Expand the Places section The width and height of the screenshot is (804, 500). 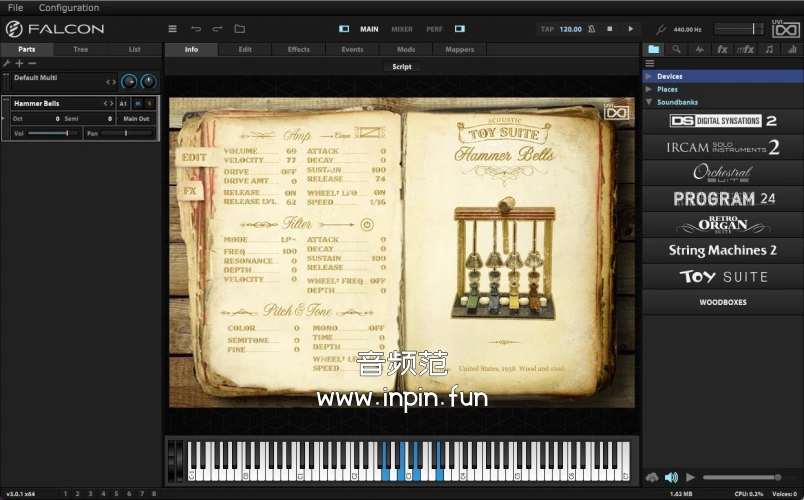click(x=649, y=89)
